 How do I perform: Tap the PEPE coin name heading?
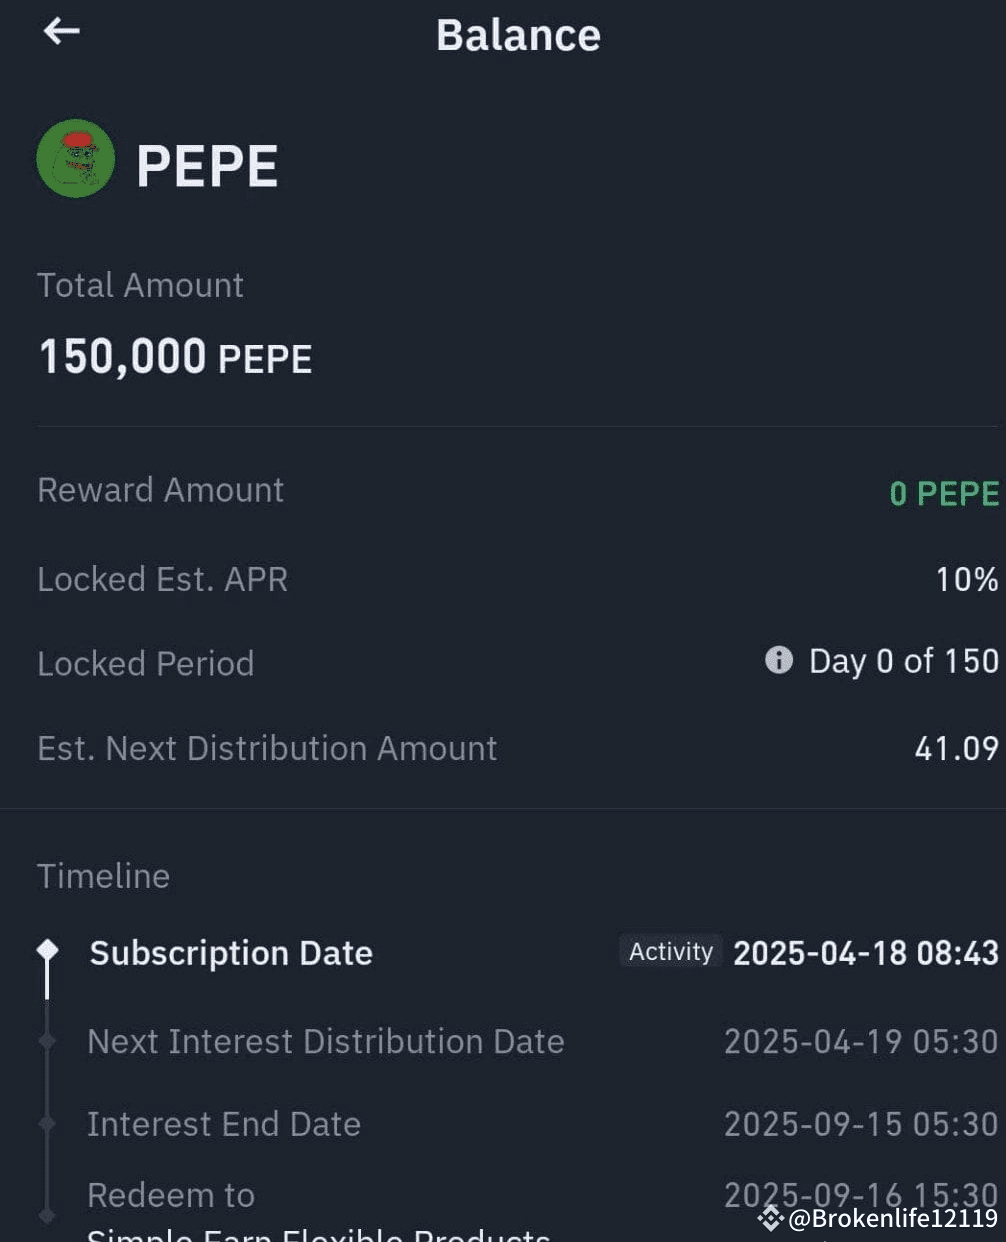[x=207, y=166]
